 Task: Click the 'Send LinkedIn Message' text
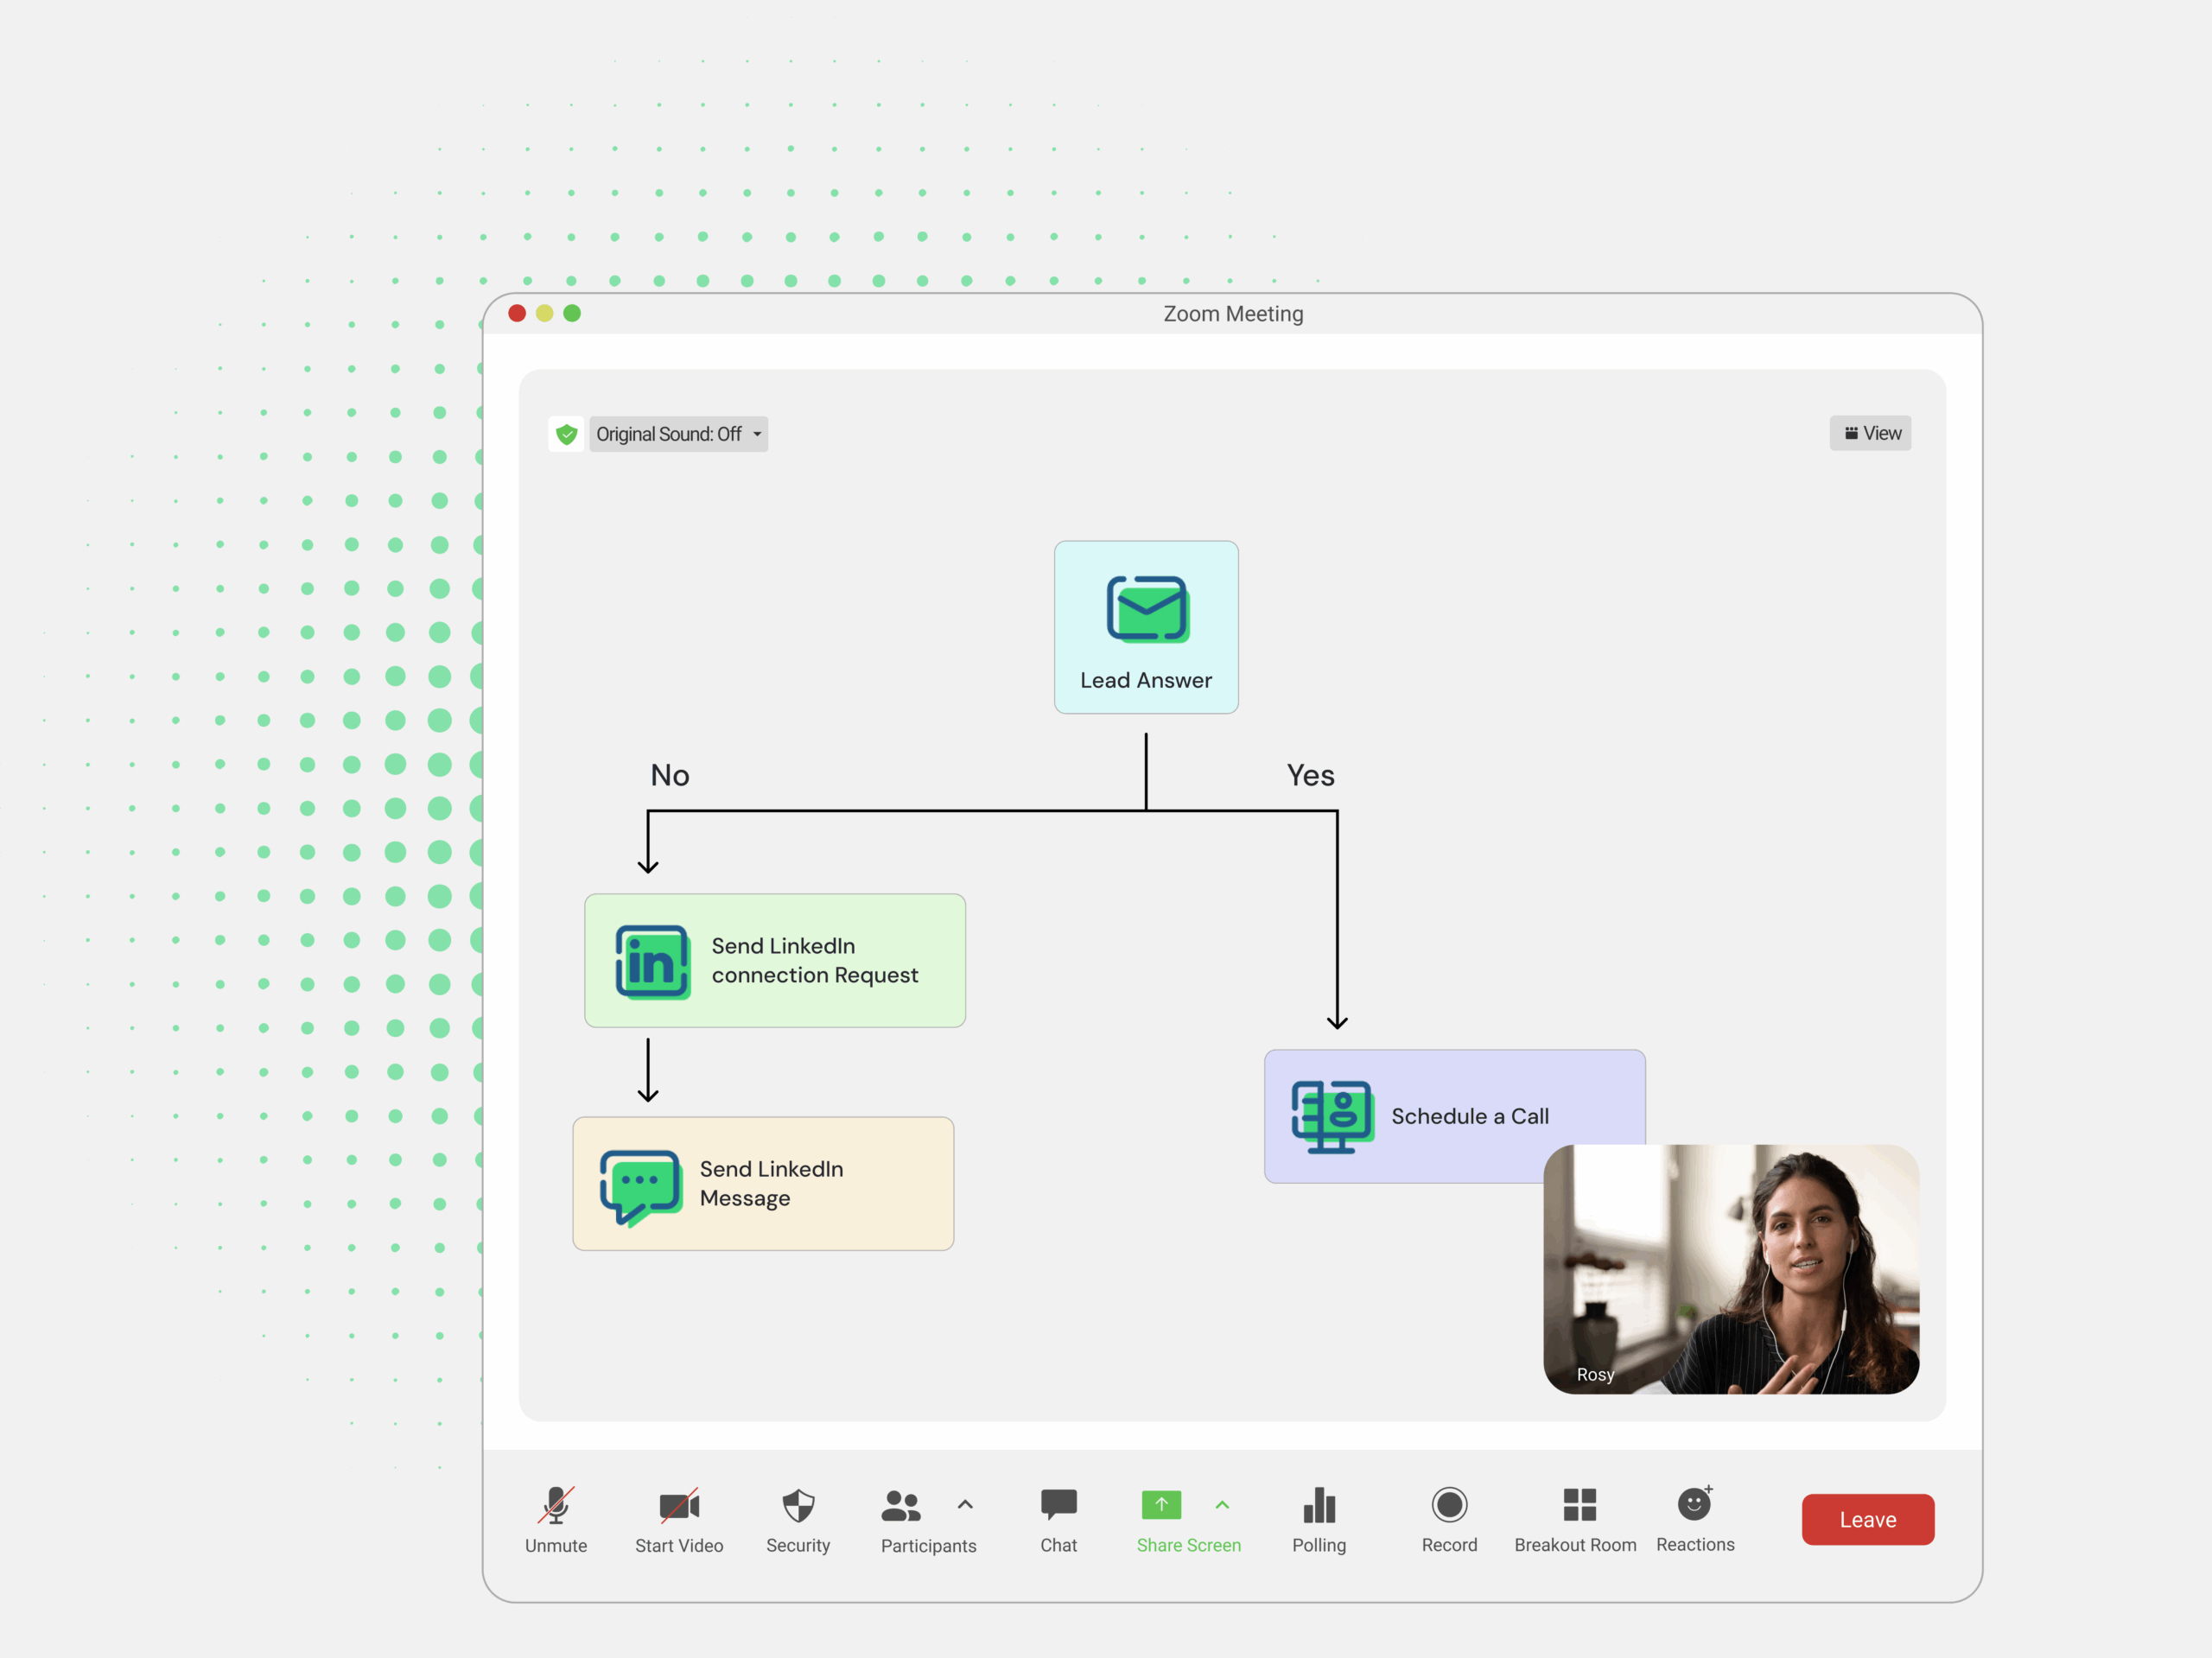click(771, 1183)
